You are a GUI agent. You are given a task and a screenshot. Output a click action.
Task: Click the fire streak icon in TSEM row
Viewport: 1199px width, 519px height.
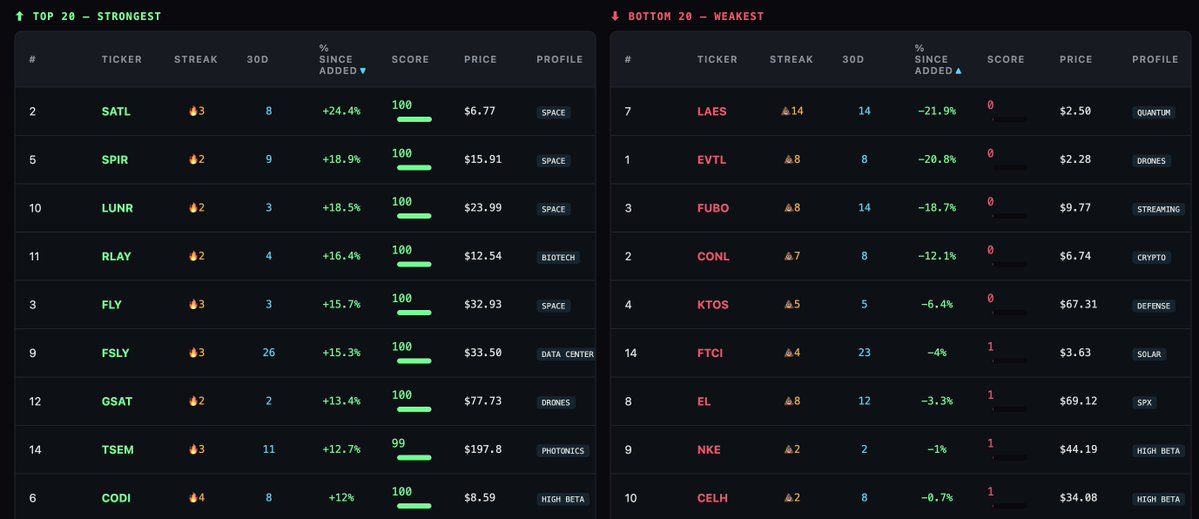(x=193, y=449)
